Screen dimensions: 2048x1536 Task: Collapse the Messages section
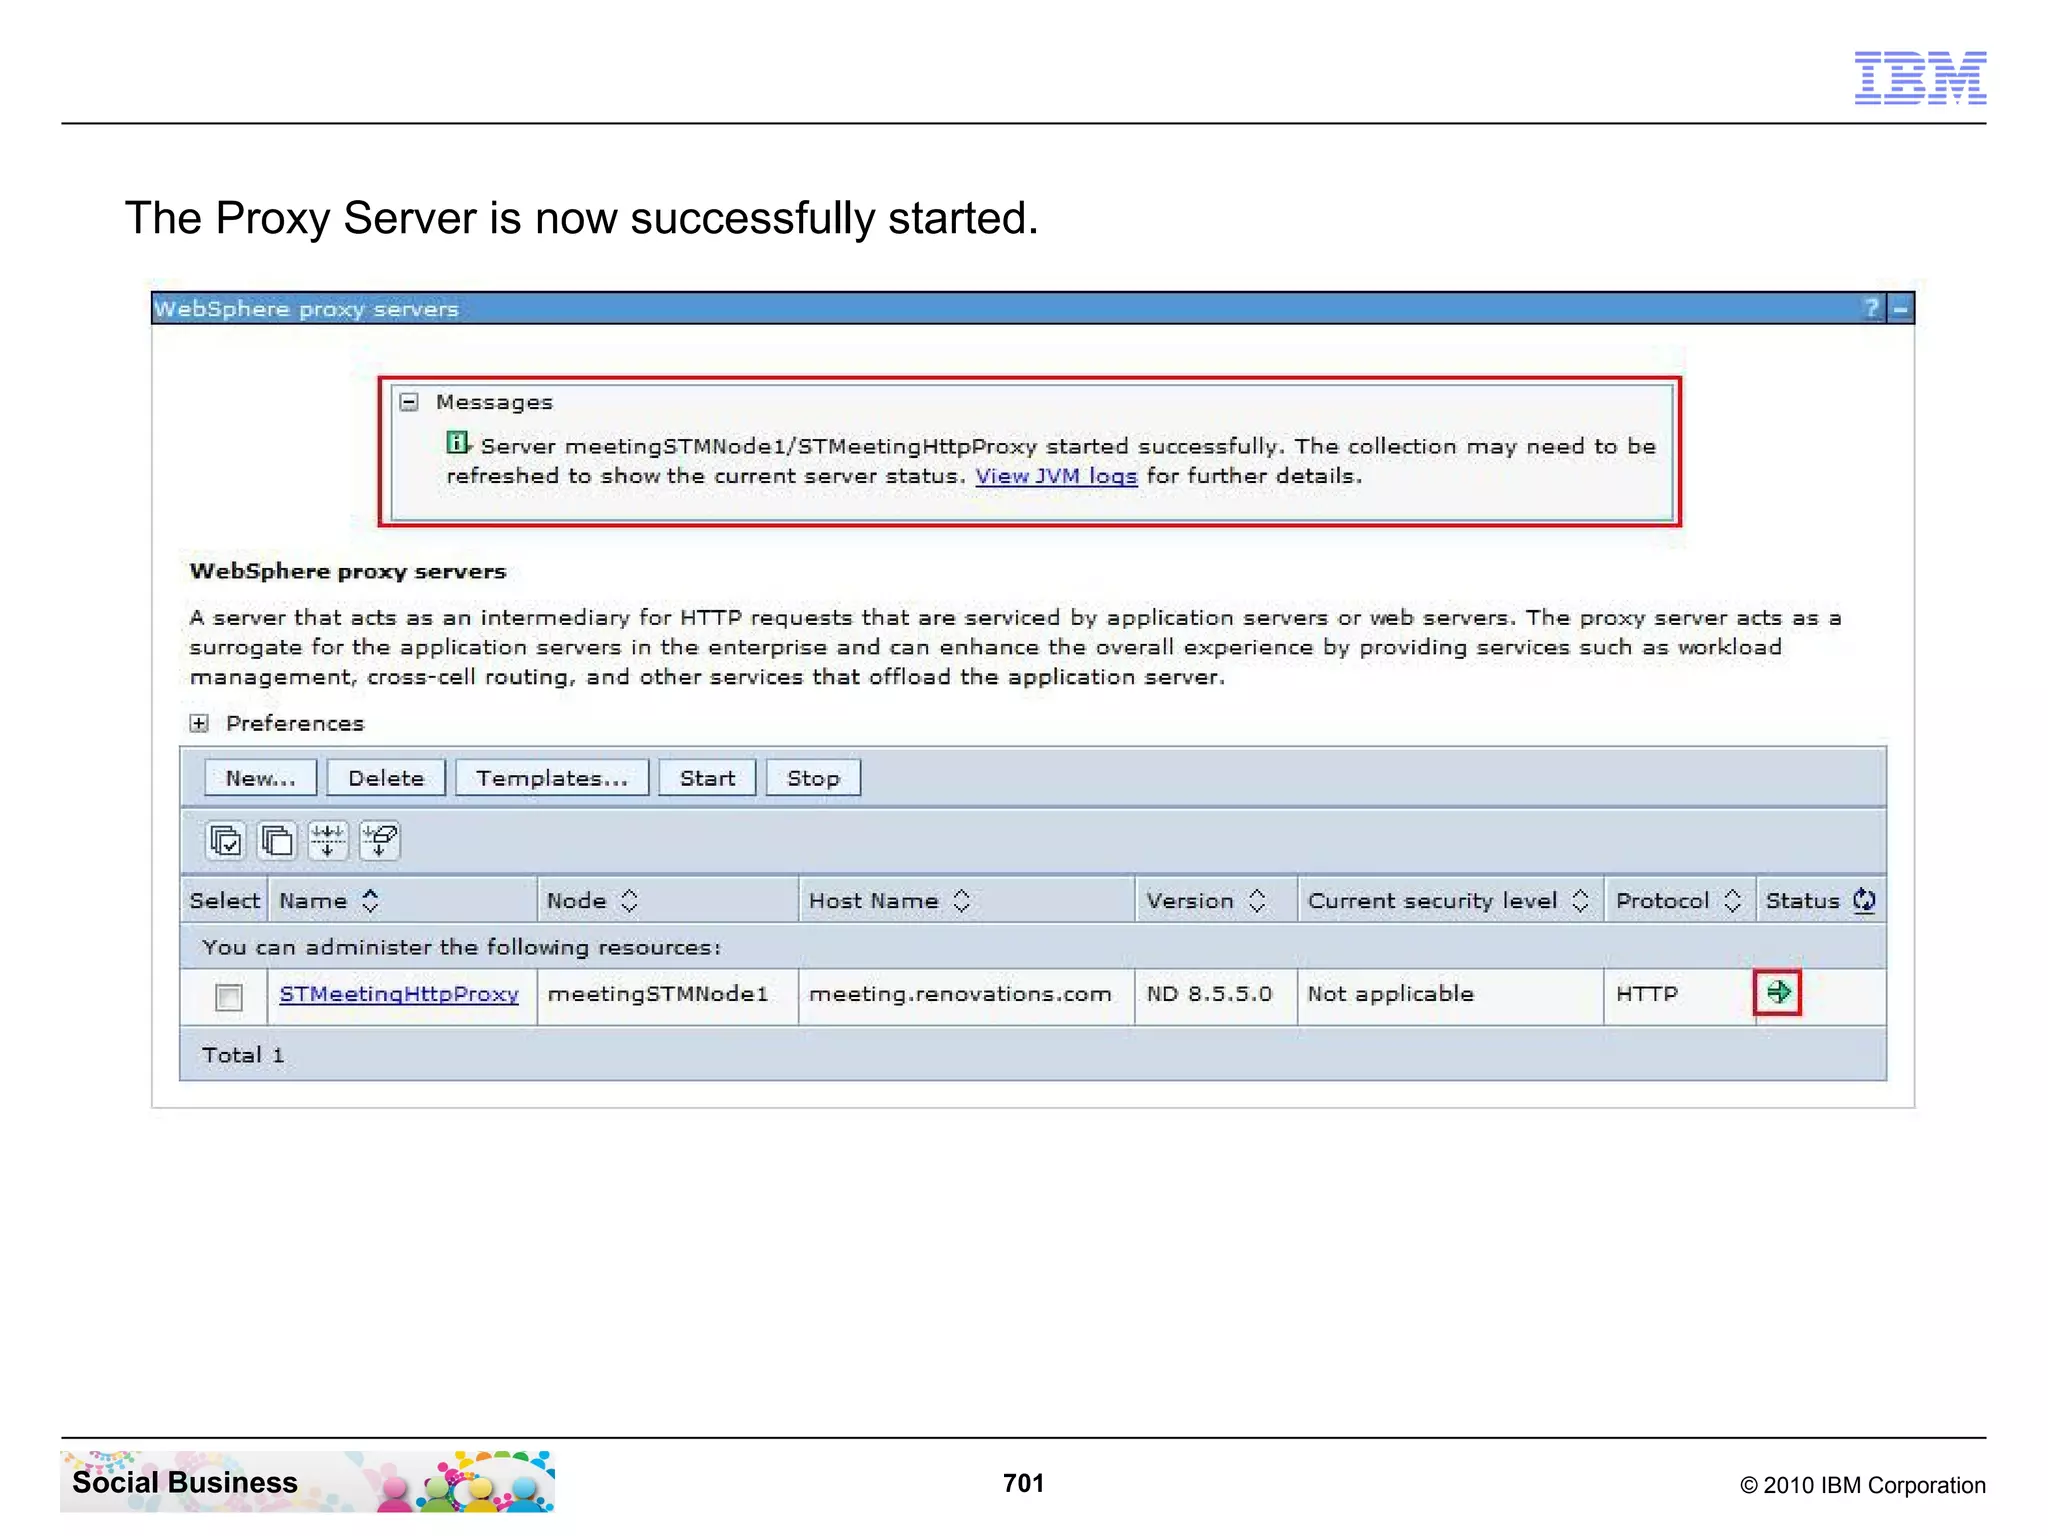click(408, 402)
